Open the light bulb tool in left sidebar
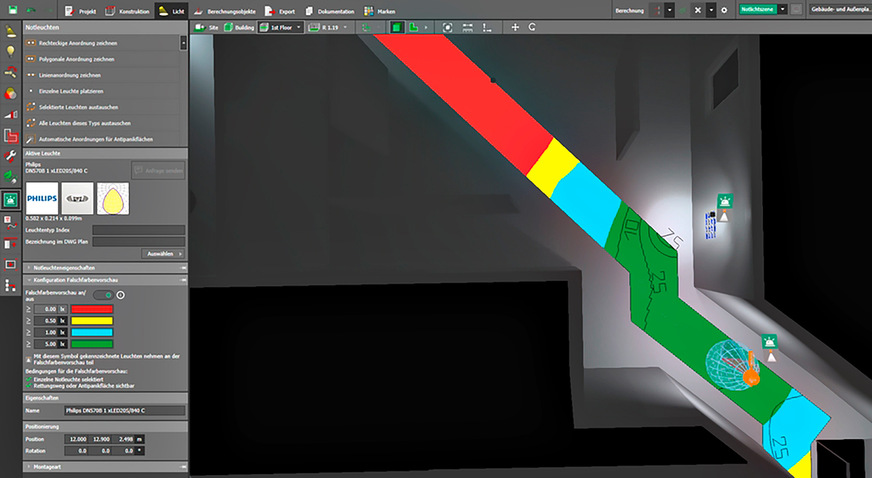 click(11, 51)
